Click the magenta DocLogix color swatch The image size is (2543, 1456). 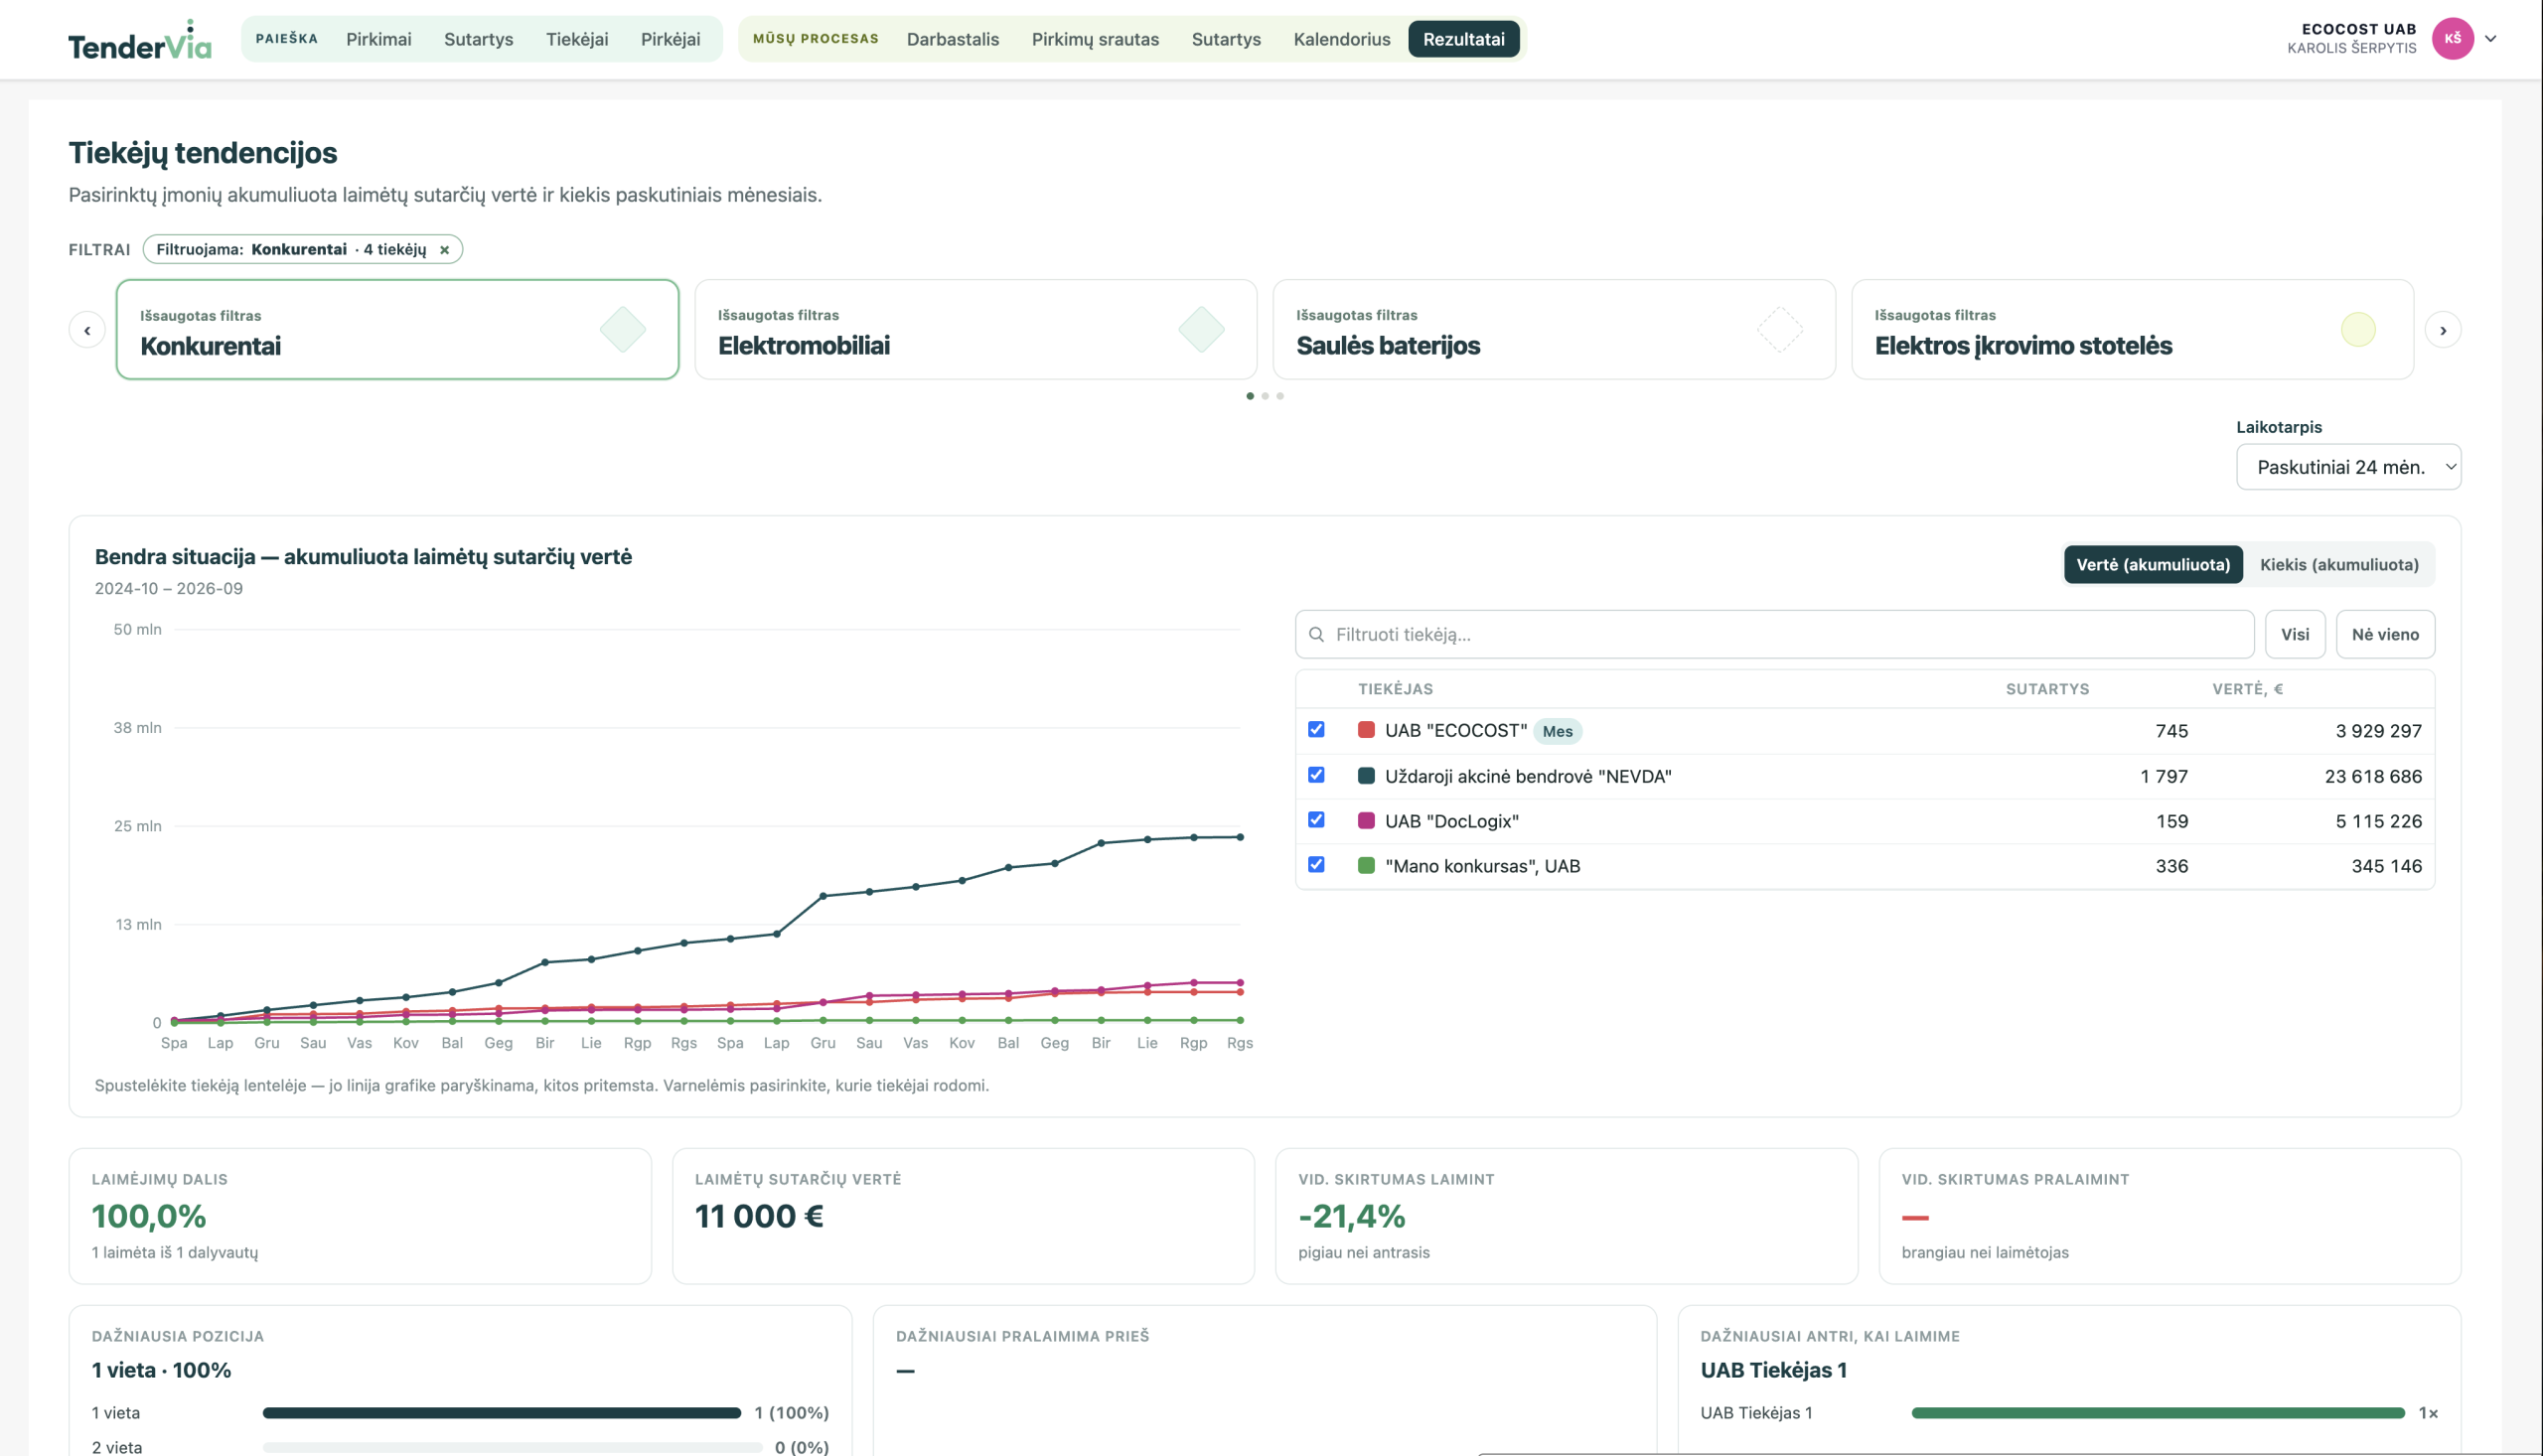click(x=1366, y=821)
